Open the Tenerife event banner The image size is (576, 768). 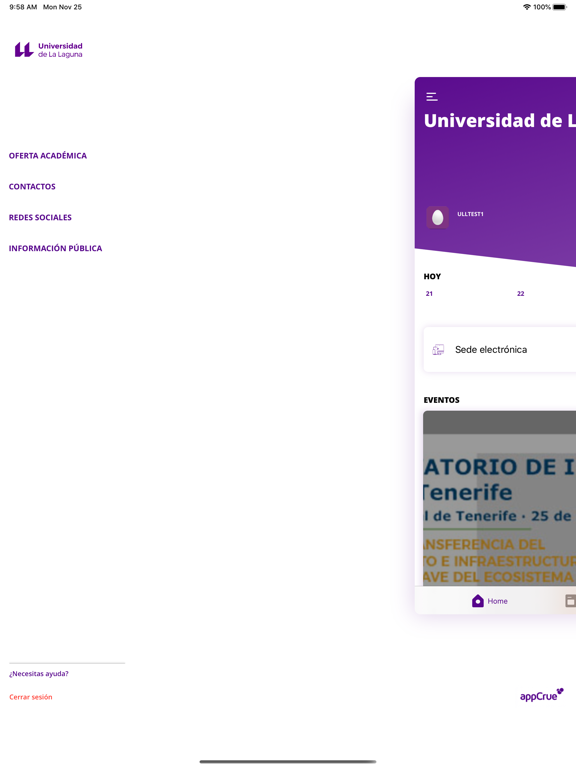coord(500,498)
